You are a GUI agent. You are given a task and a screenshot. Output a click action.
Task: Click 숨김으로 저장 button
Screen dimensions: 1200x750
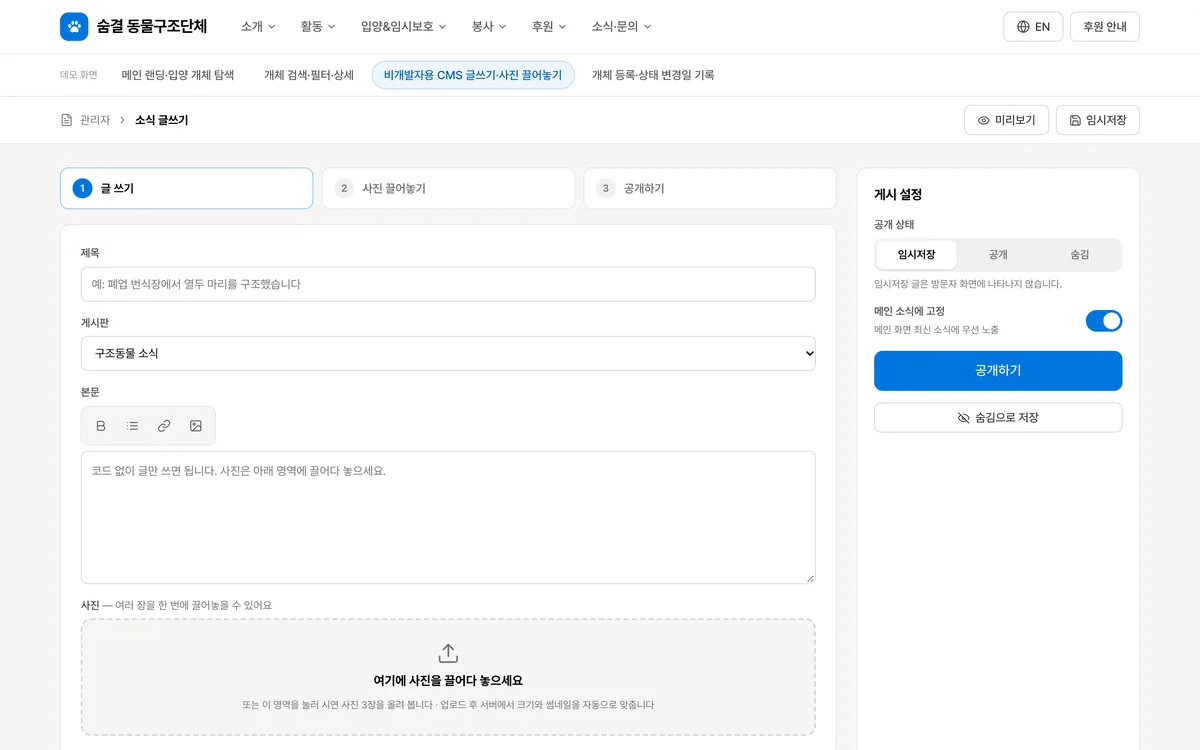pyautogui.click(x=998, y=418)
